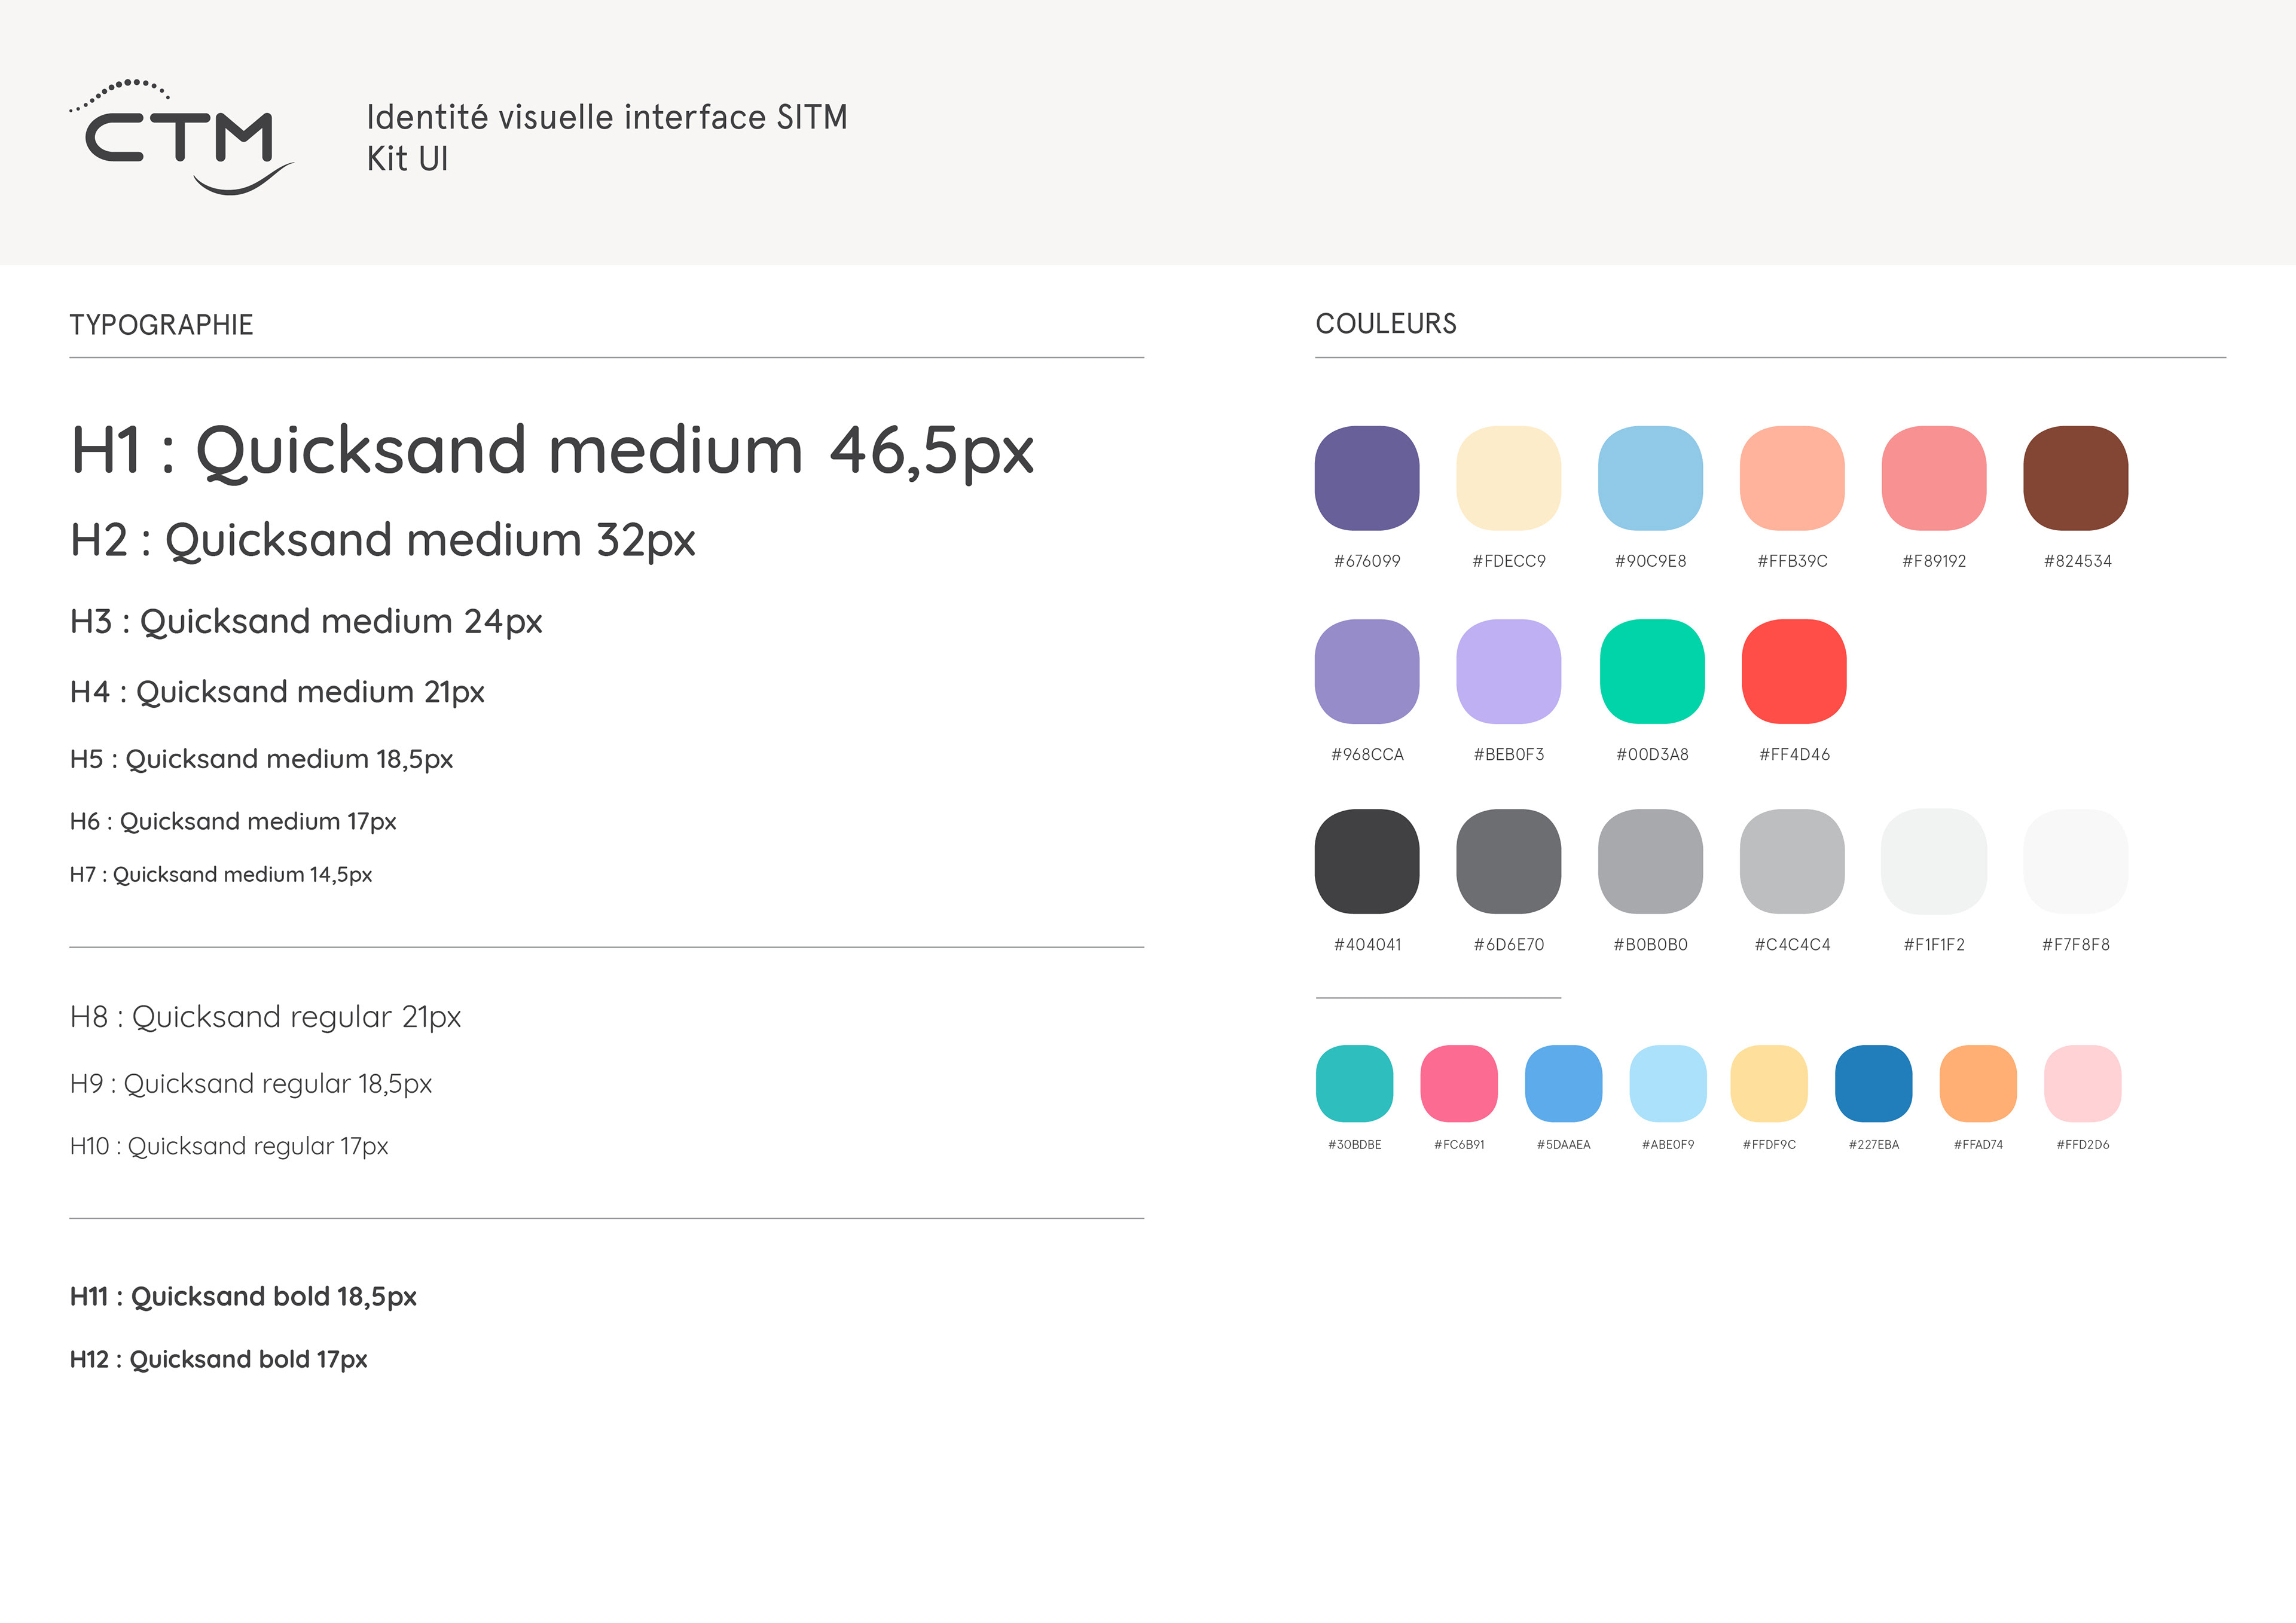Pick the #FF4D46 red swatch
2296x1623 pixels.
1794,671
